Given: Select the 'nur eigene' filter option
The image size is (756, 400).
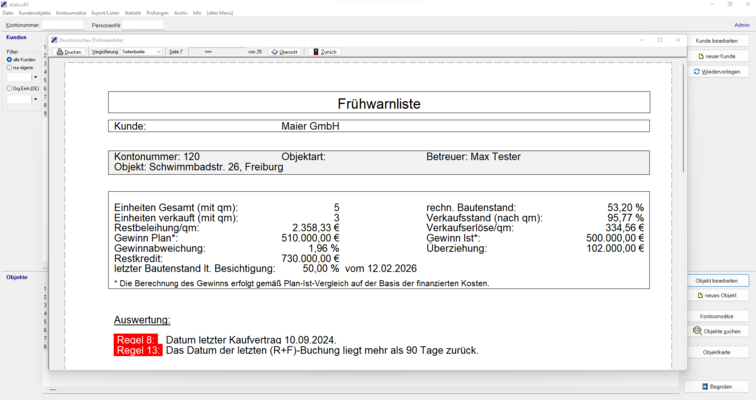Looking at the screenshot, I should pos(9,67).
